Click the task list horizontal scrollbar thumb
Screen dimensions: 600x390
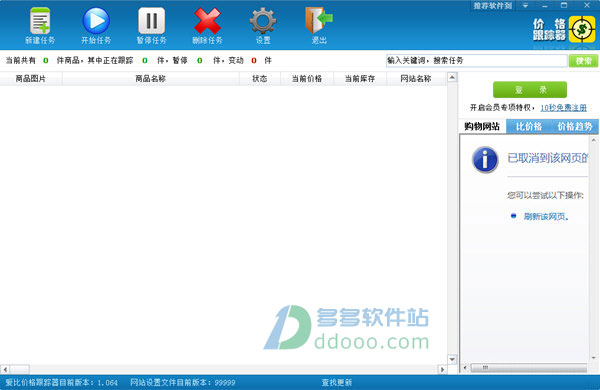[x=20, y=369]
